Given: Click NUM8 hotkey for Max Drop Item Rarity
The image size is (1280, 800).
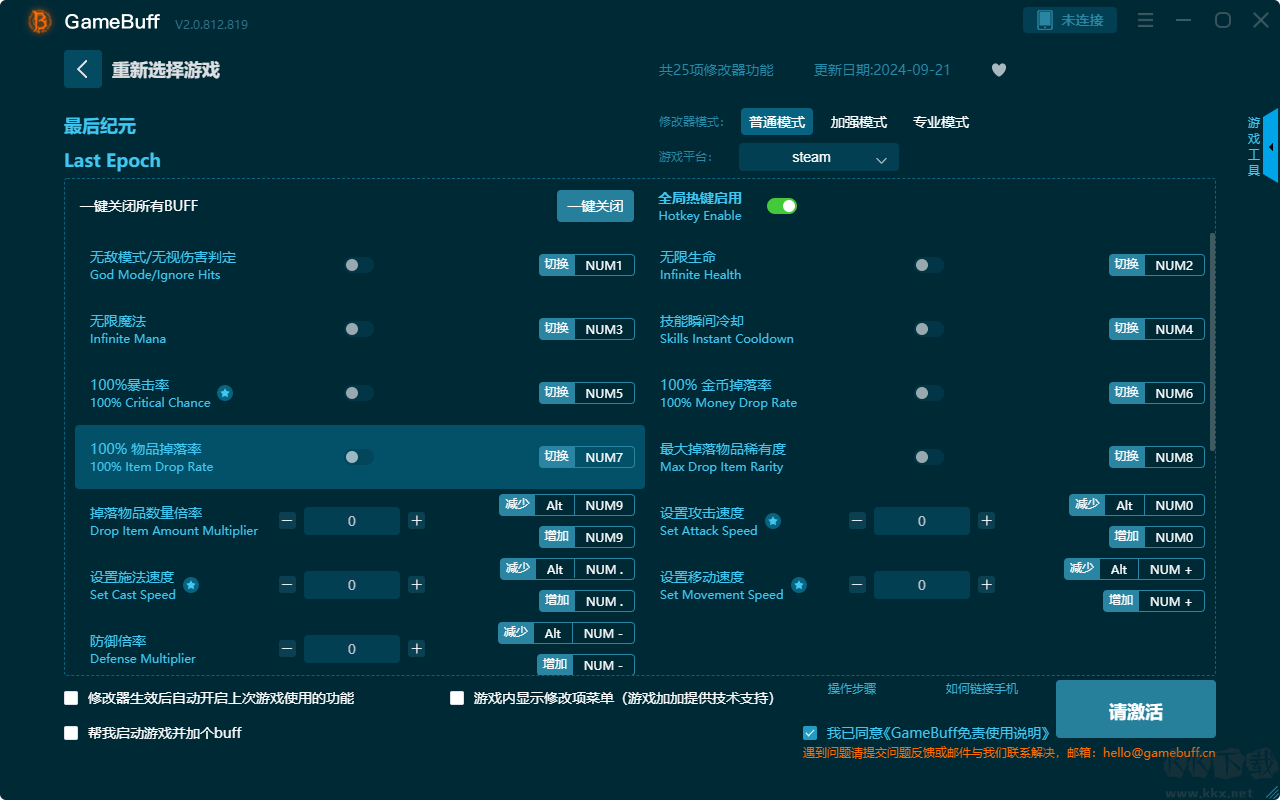Looking at the screenshot, I should point(1174,457).
